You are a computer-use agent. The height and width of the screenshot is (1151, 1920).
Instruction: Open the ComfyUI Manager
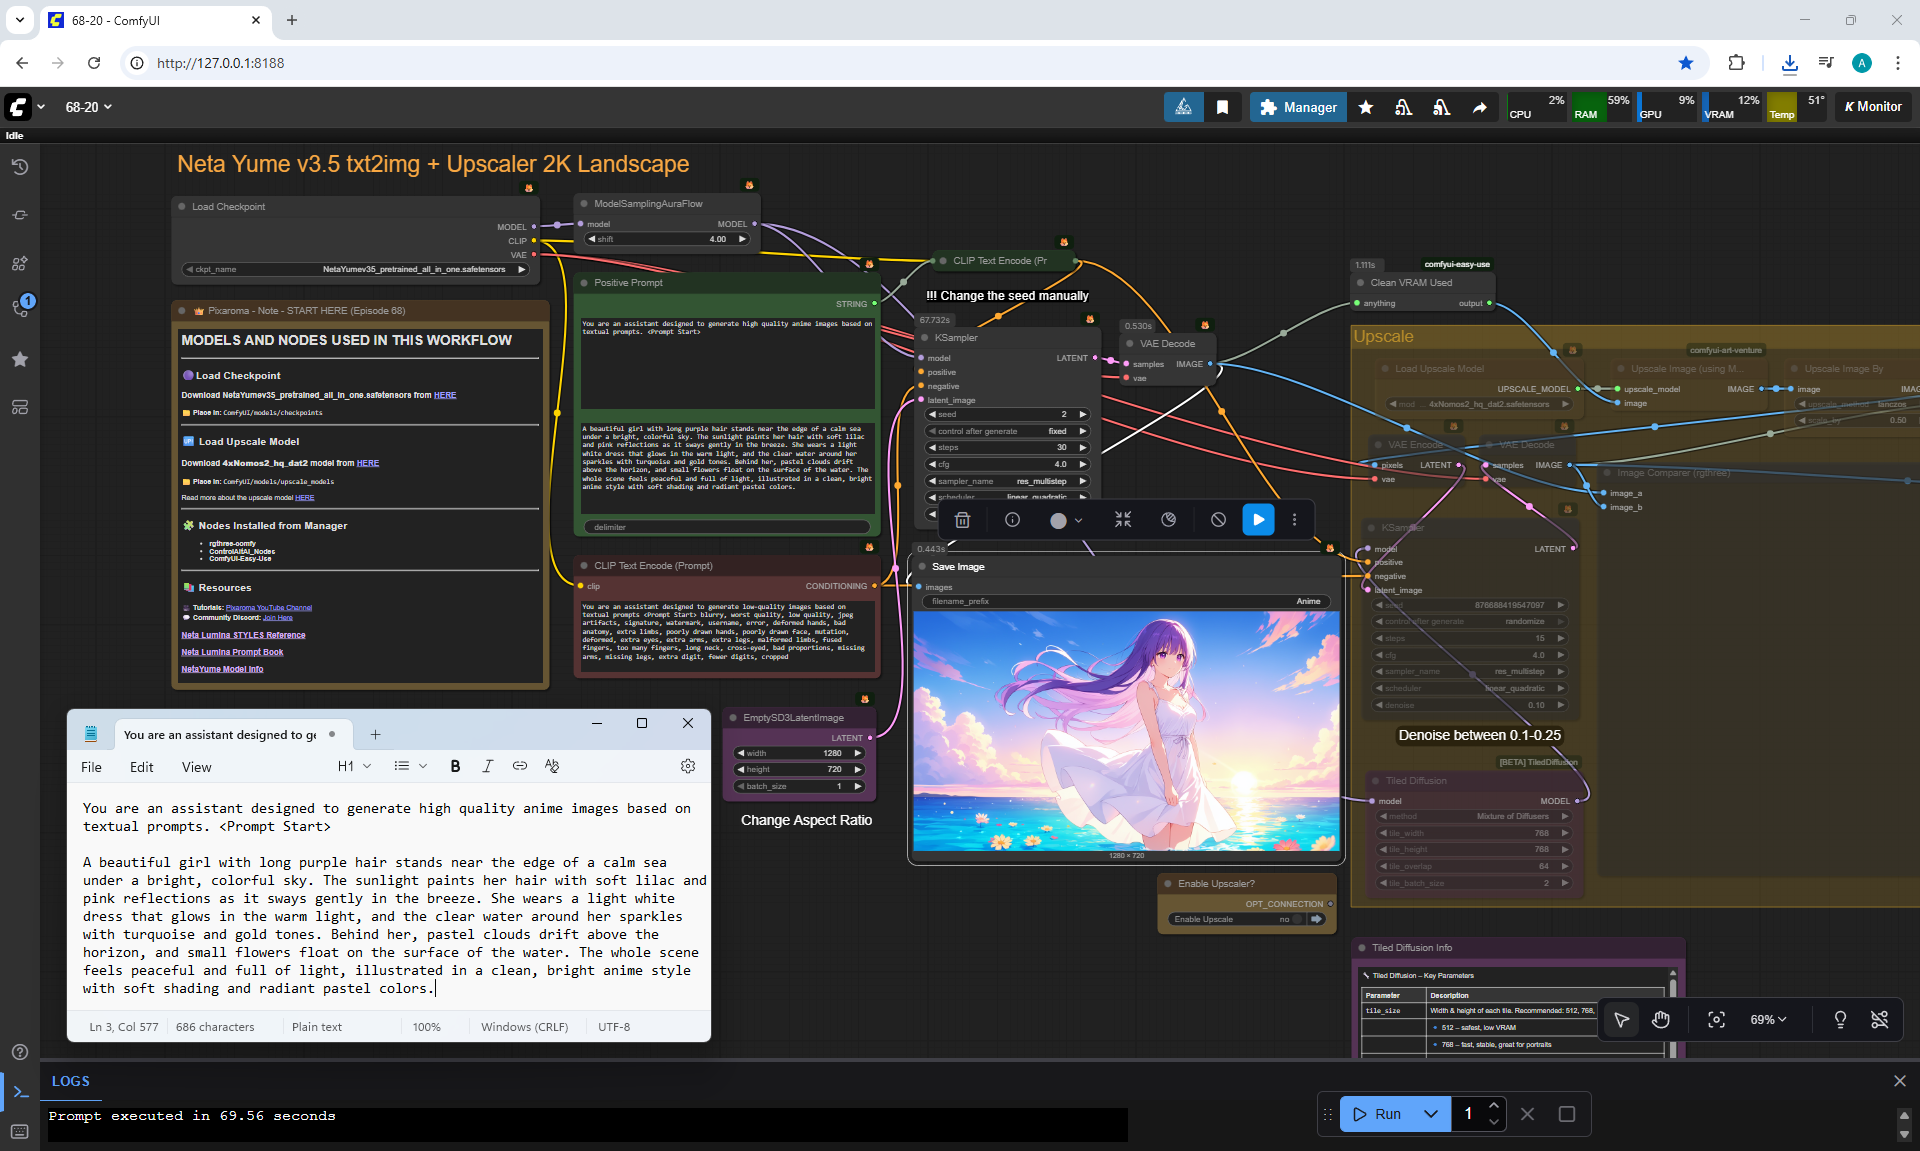1297,107
